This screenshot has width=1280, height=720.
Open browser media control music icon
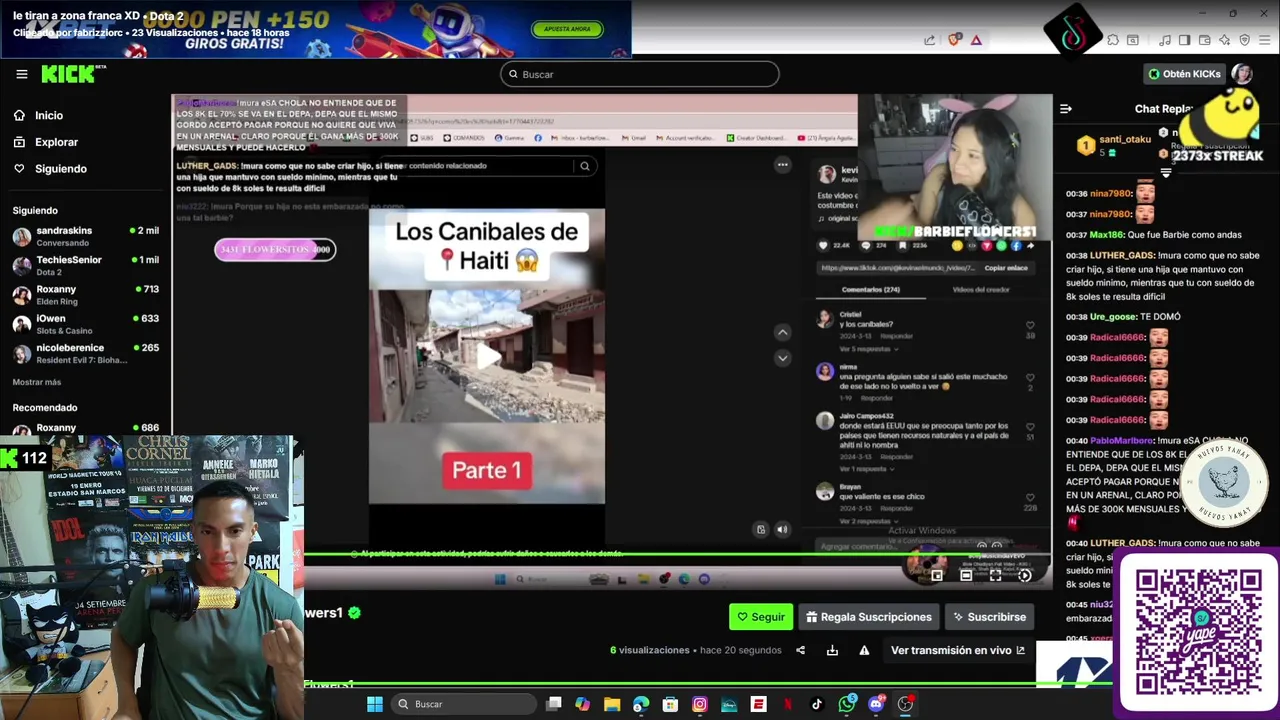pyautogui.click(x=1164, y=40)
